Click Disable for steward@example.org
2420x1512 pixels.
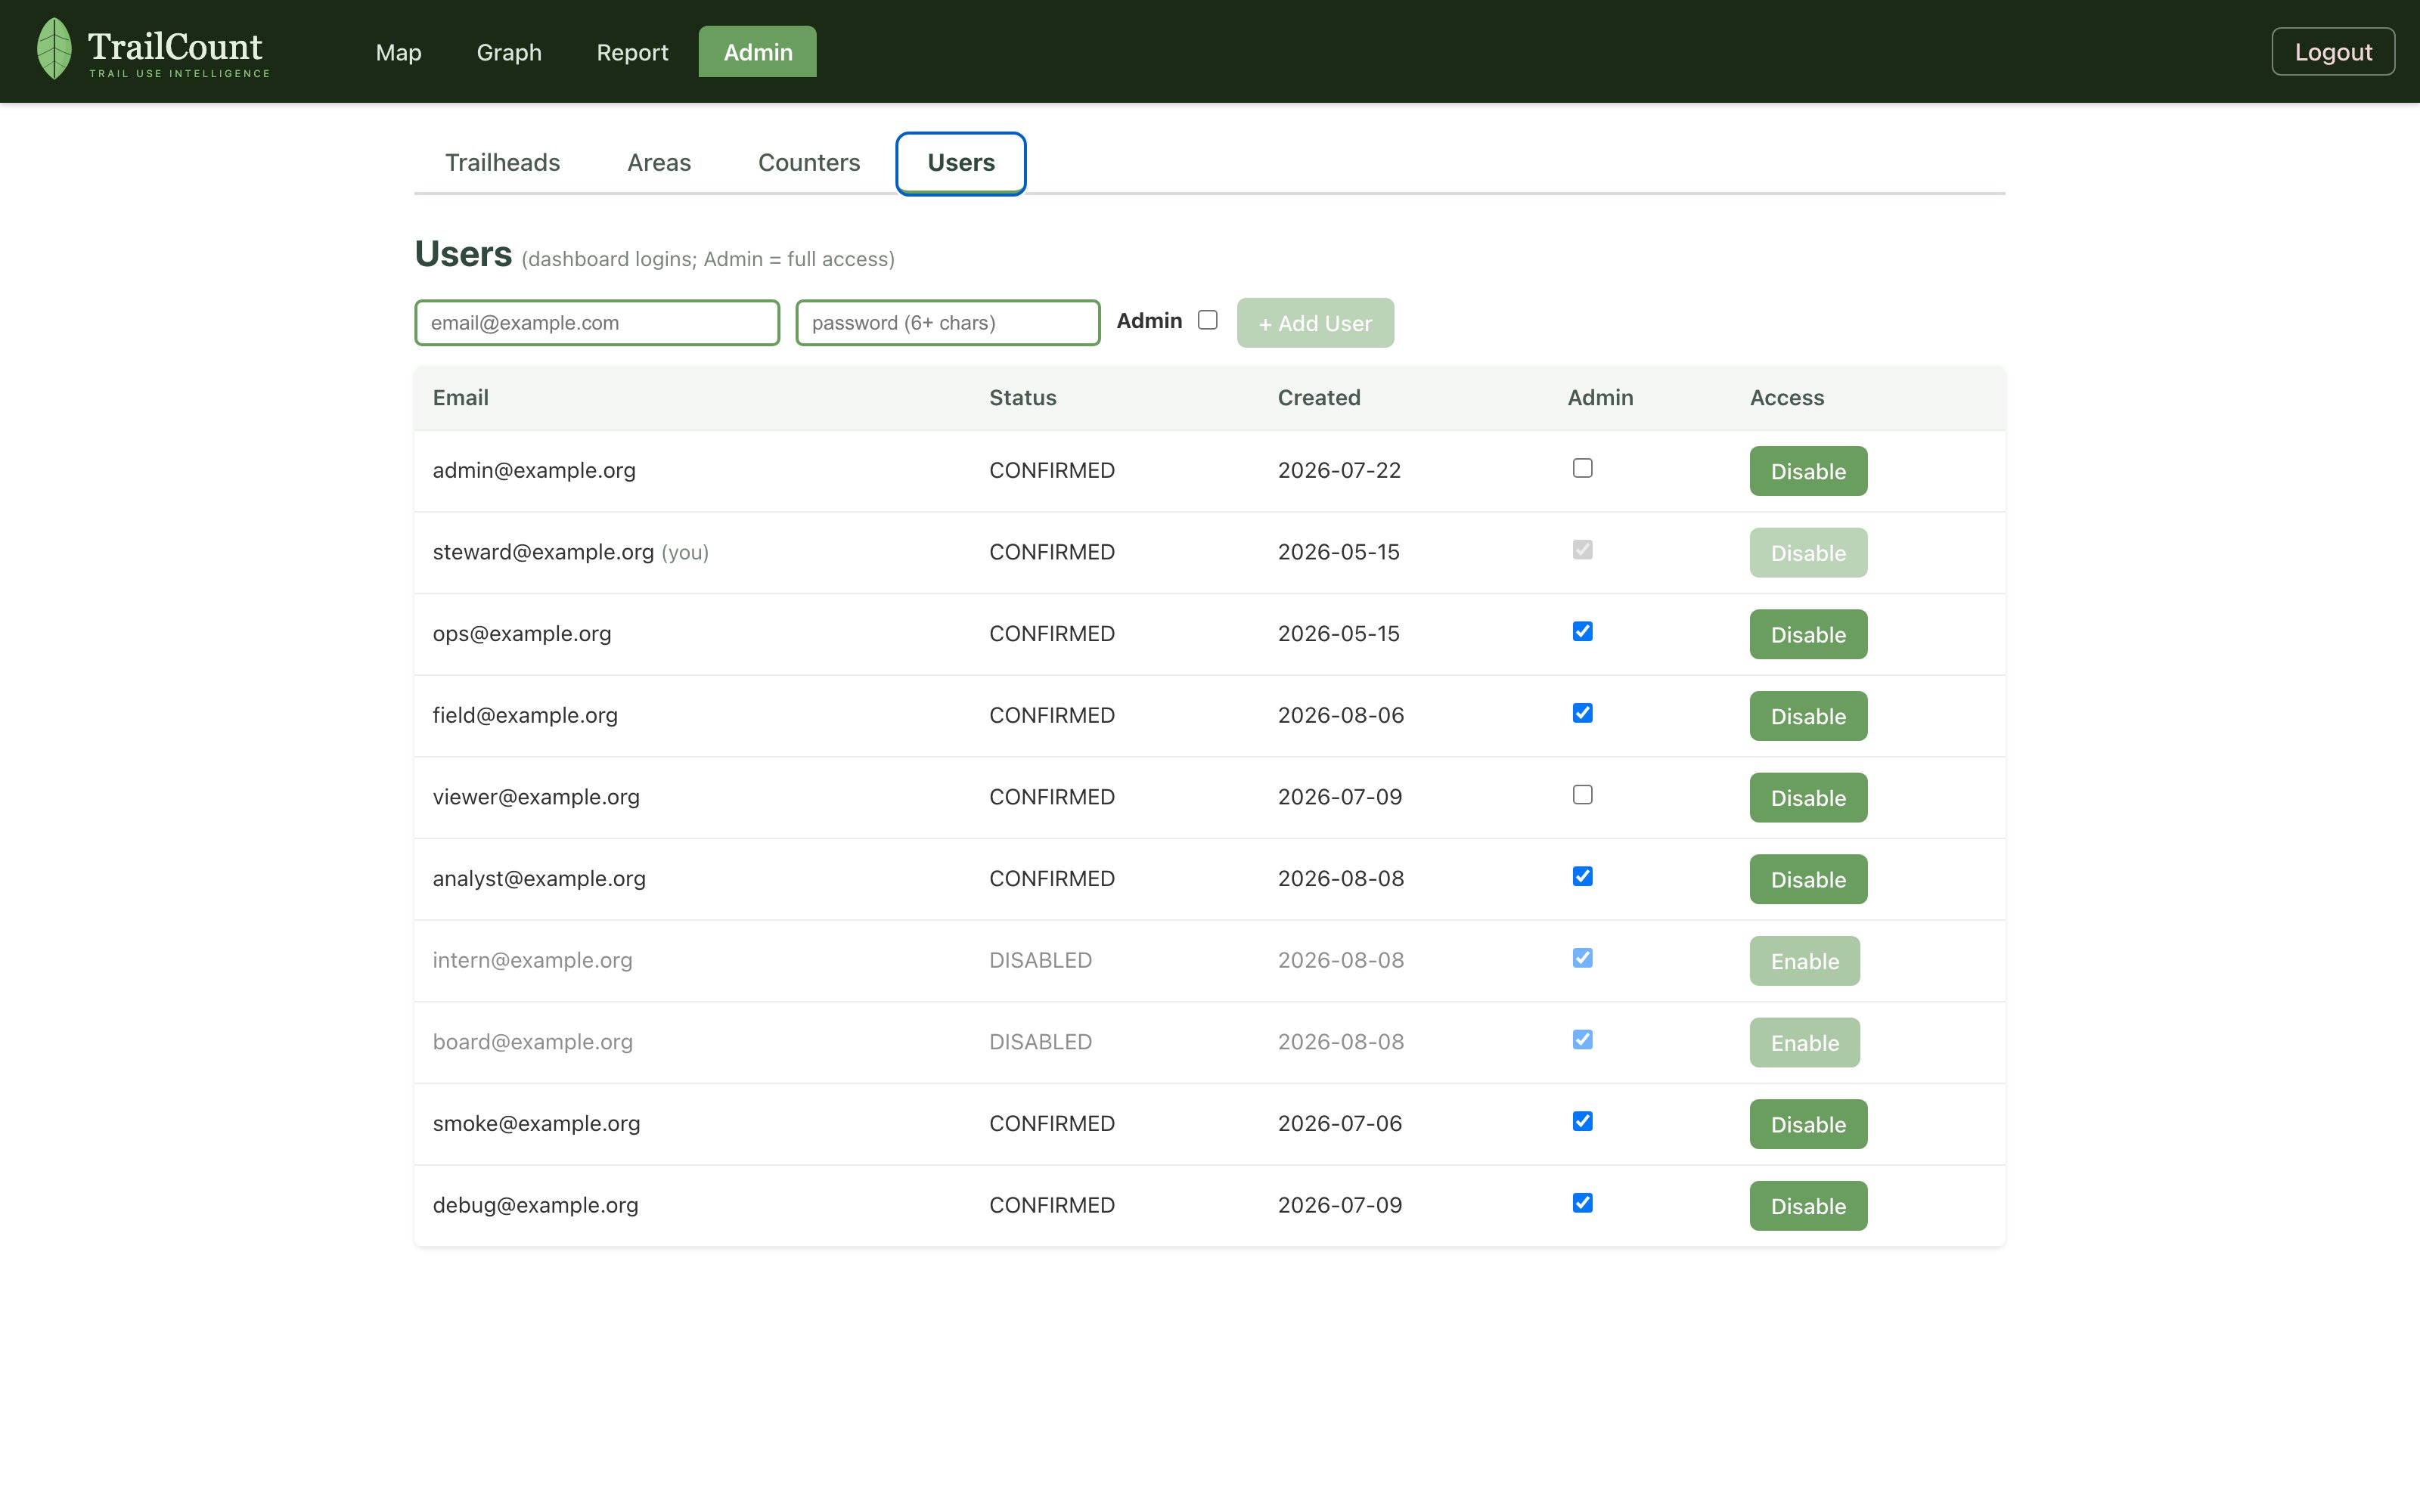coord(1808,553)
